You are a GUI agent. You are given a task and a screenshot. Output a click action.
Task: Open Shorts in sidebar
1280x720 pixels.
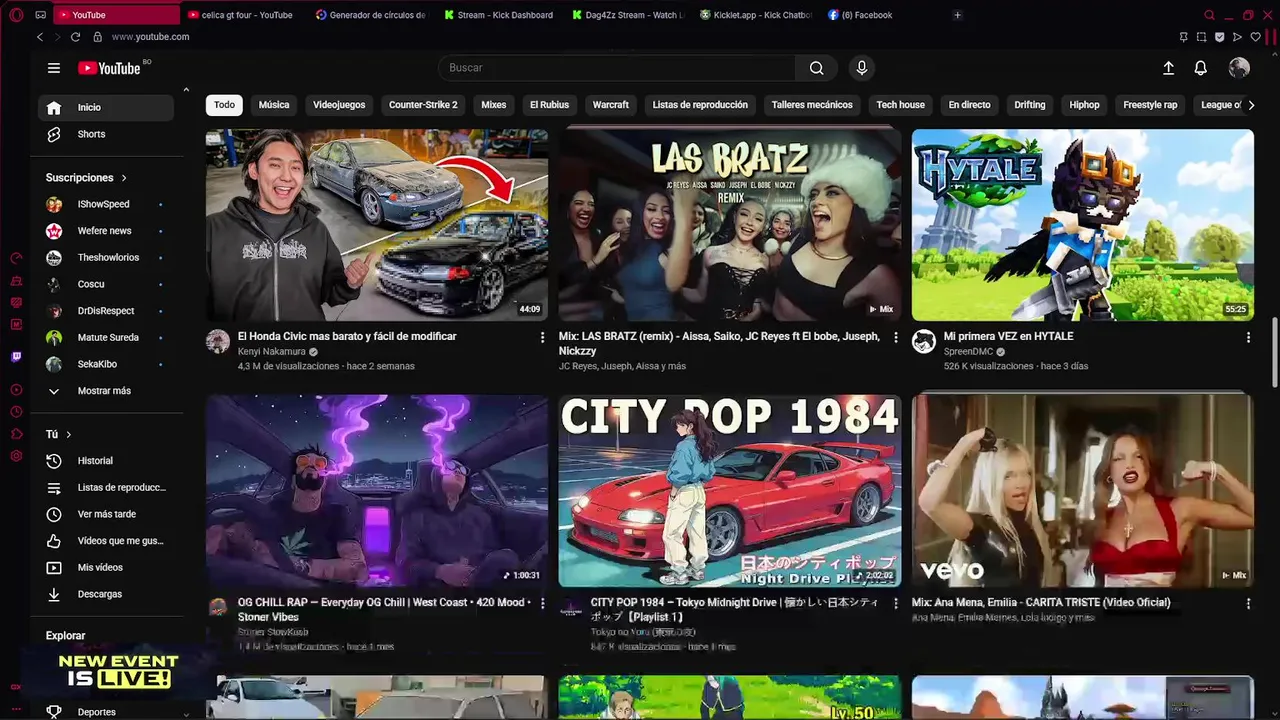tap(106, 134)
